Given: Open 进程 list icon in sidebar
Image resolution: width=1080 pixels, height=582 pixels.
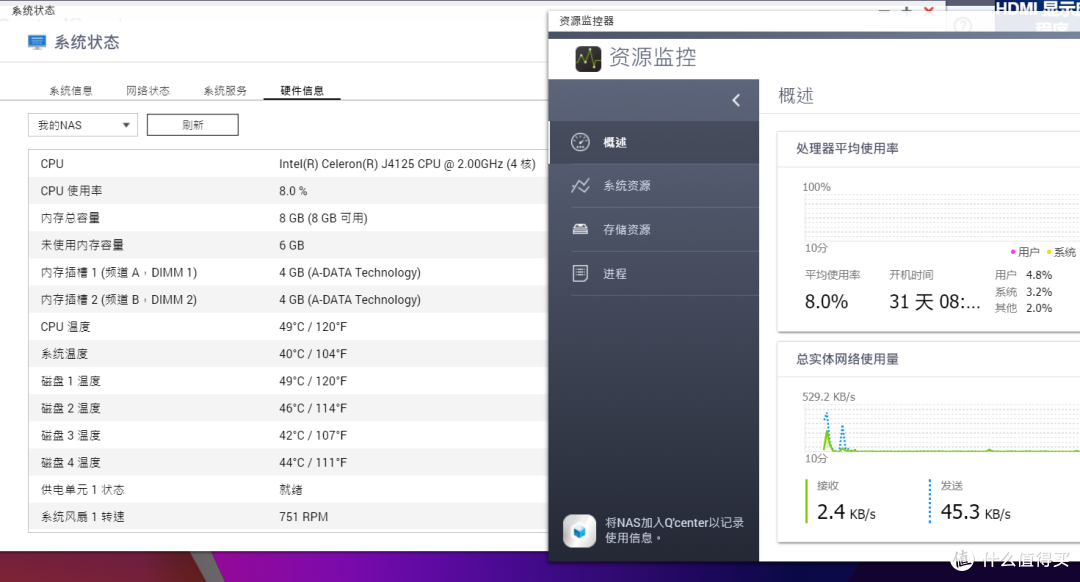Looking at the screenshot, I should 580,273.
